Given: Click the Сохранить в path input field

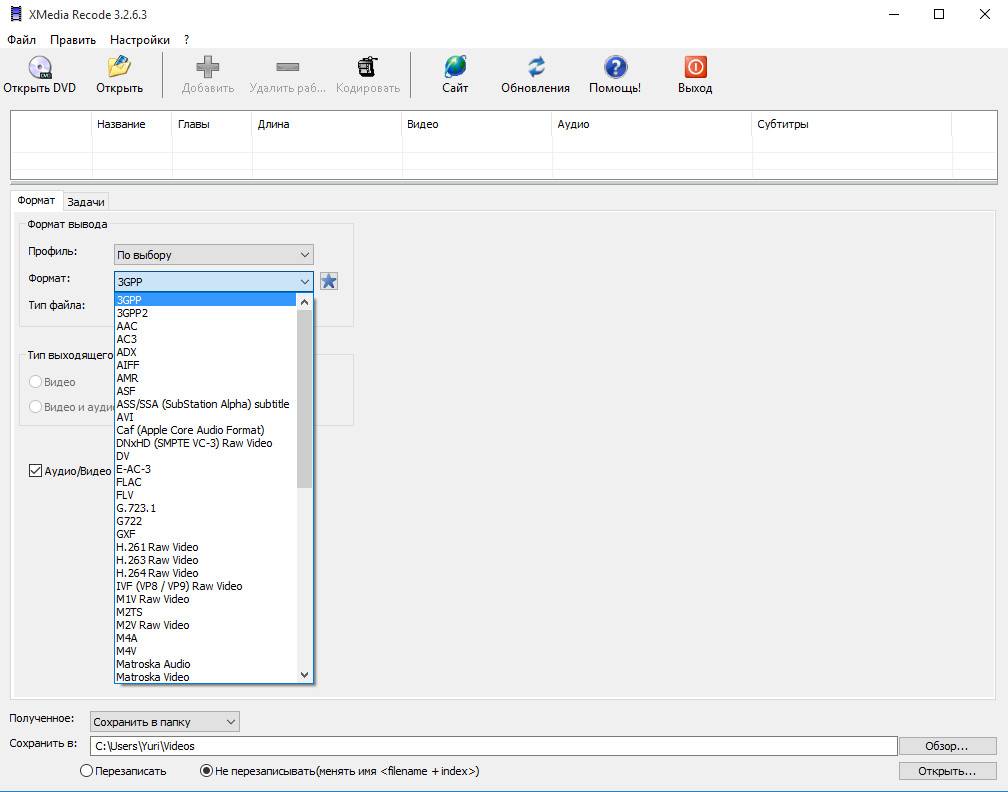Looking at the screenshot, I should 494,746.
